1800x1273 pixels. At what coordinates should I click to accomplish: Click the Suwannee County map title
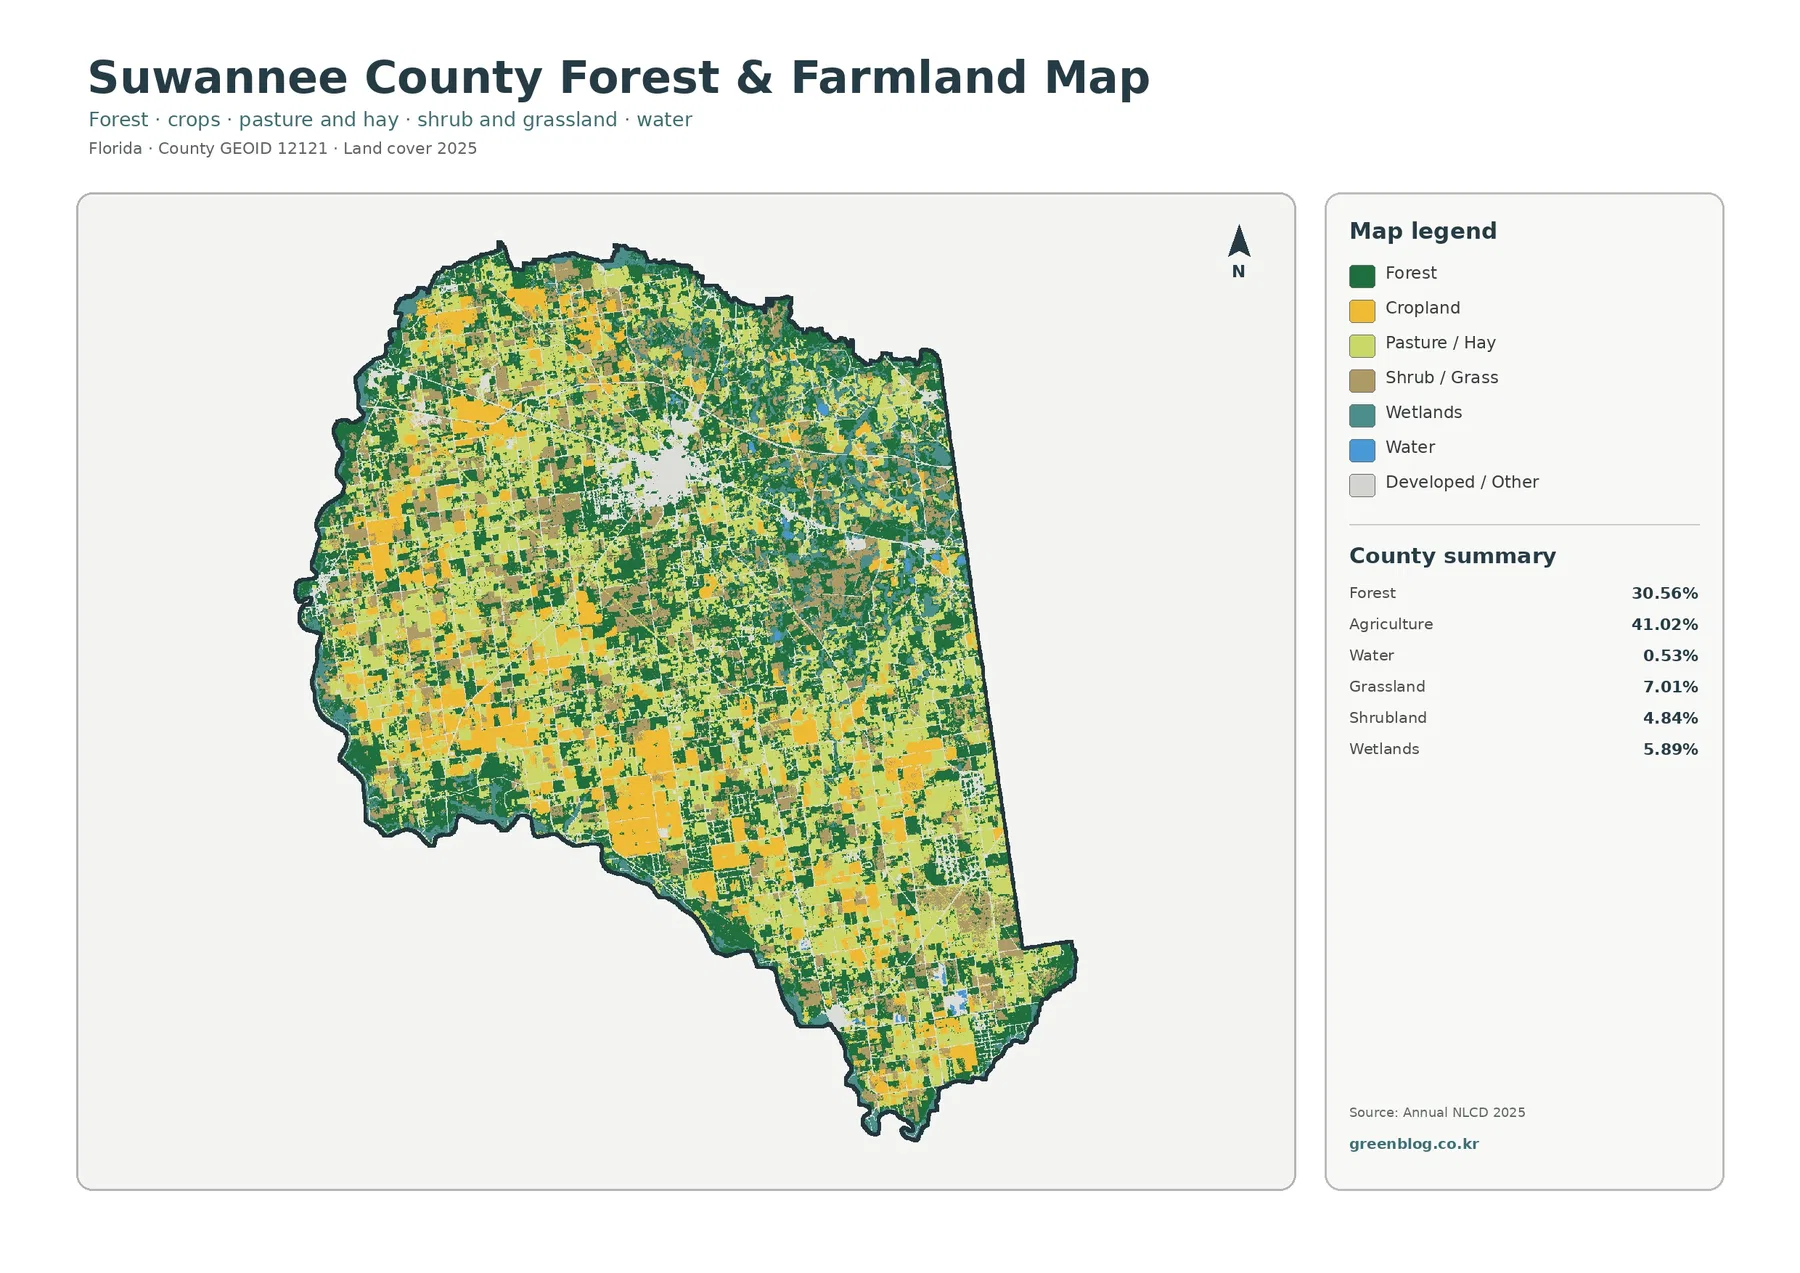point(619,78)
